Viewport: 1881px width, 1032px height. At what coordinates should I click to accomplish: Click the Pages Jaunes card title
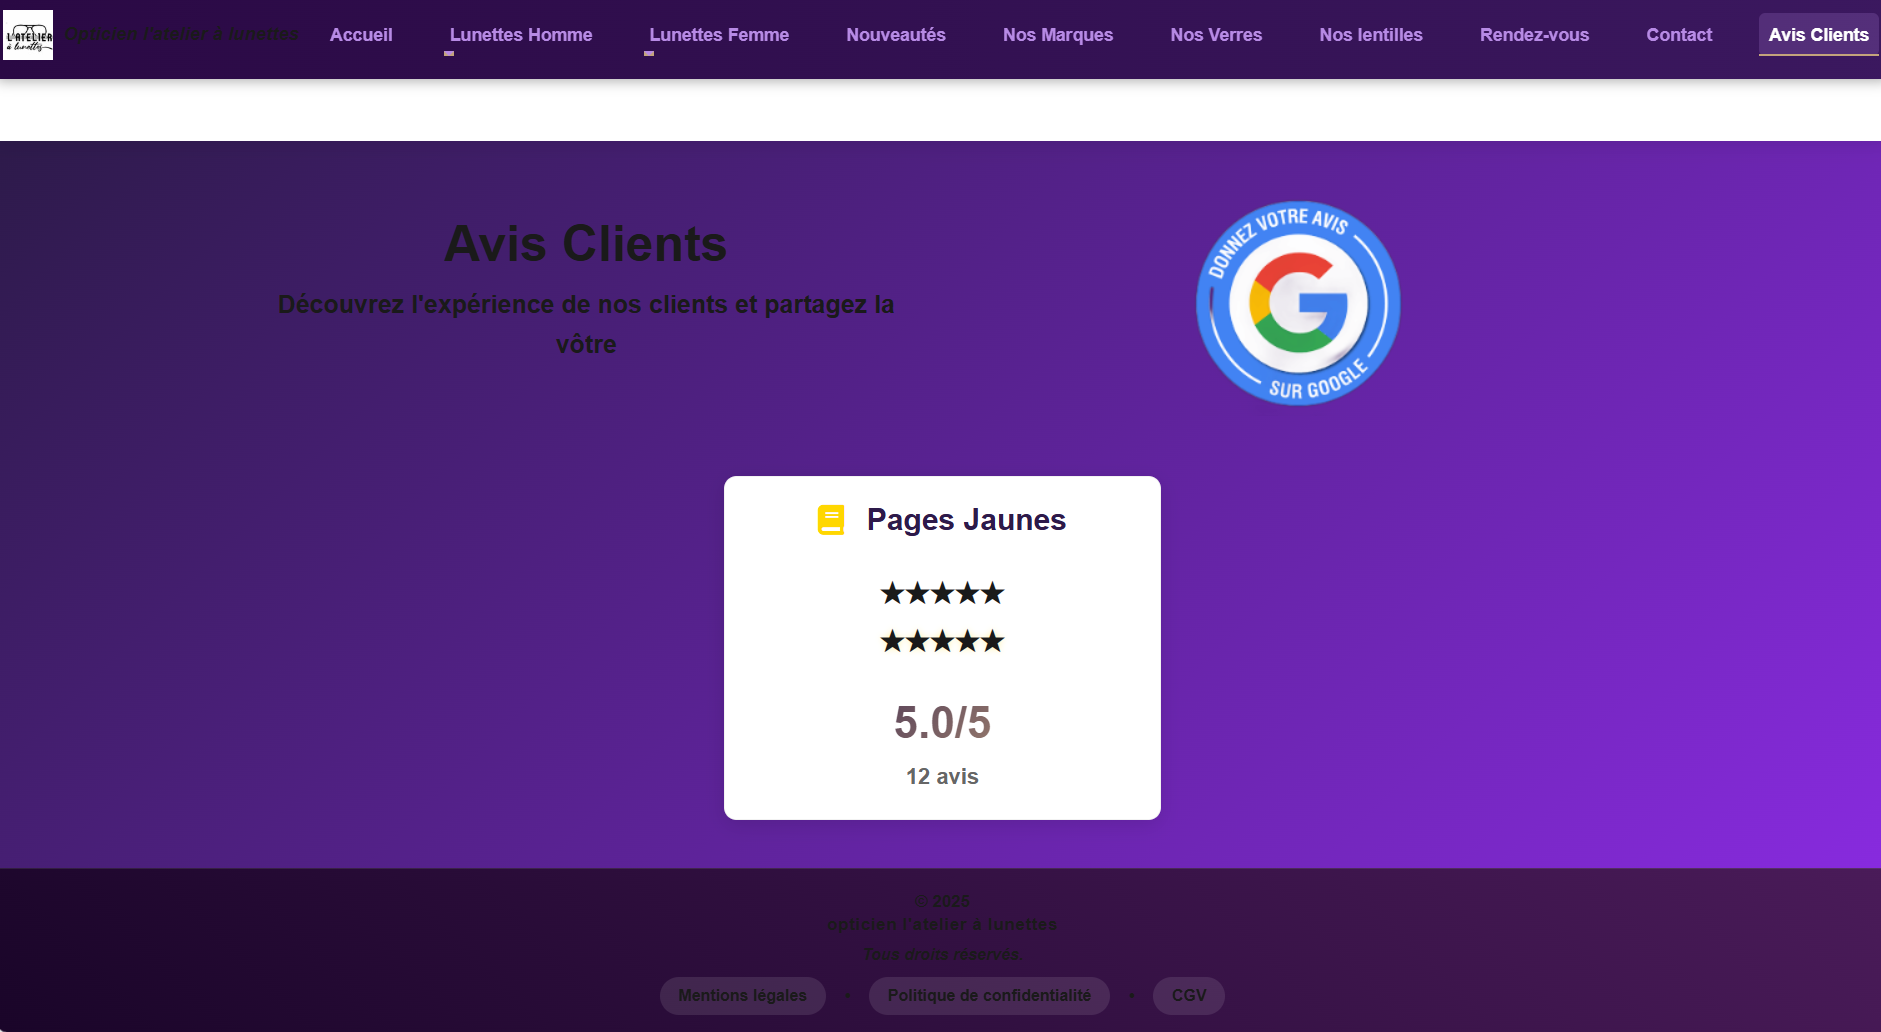tap(965, 520)
